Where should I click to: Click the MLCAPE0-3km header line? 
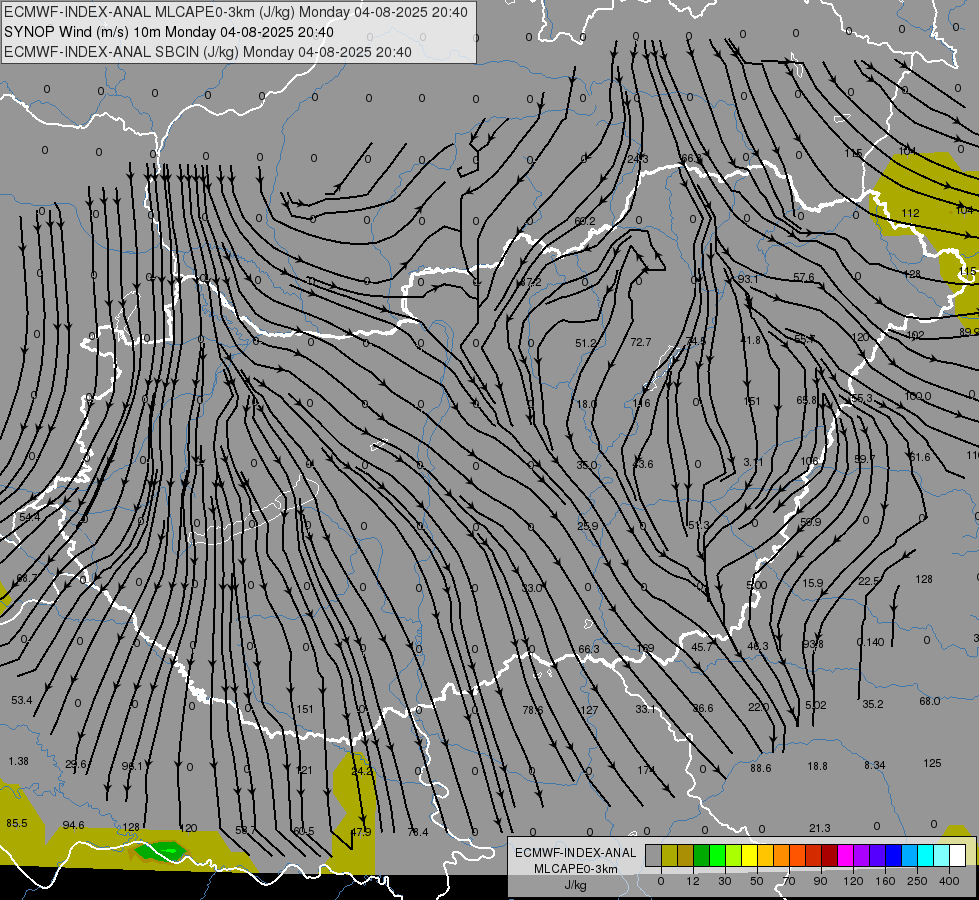coord(235,12)
